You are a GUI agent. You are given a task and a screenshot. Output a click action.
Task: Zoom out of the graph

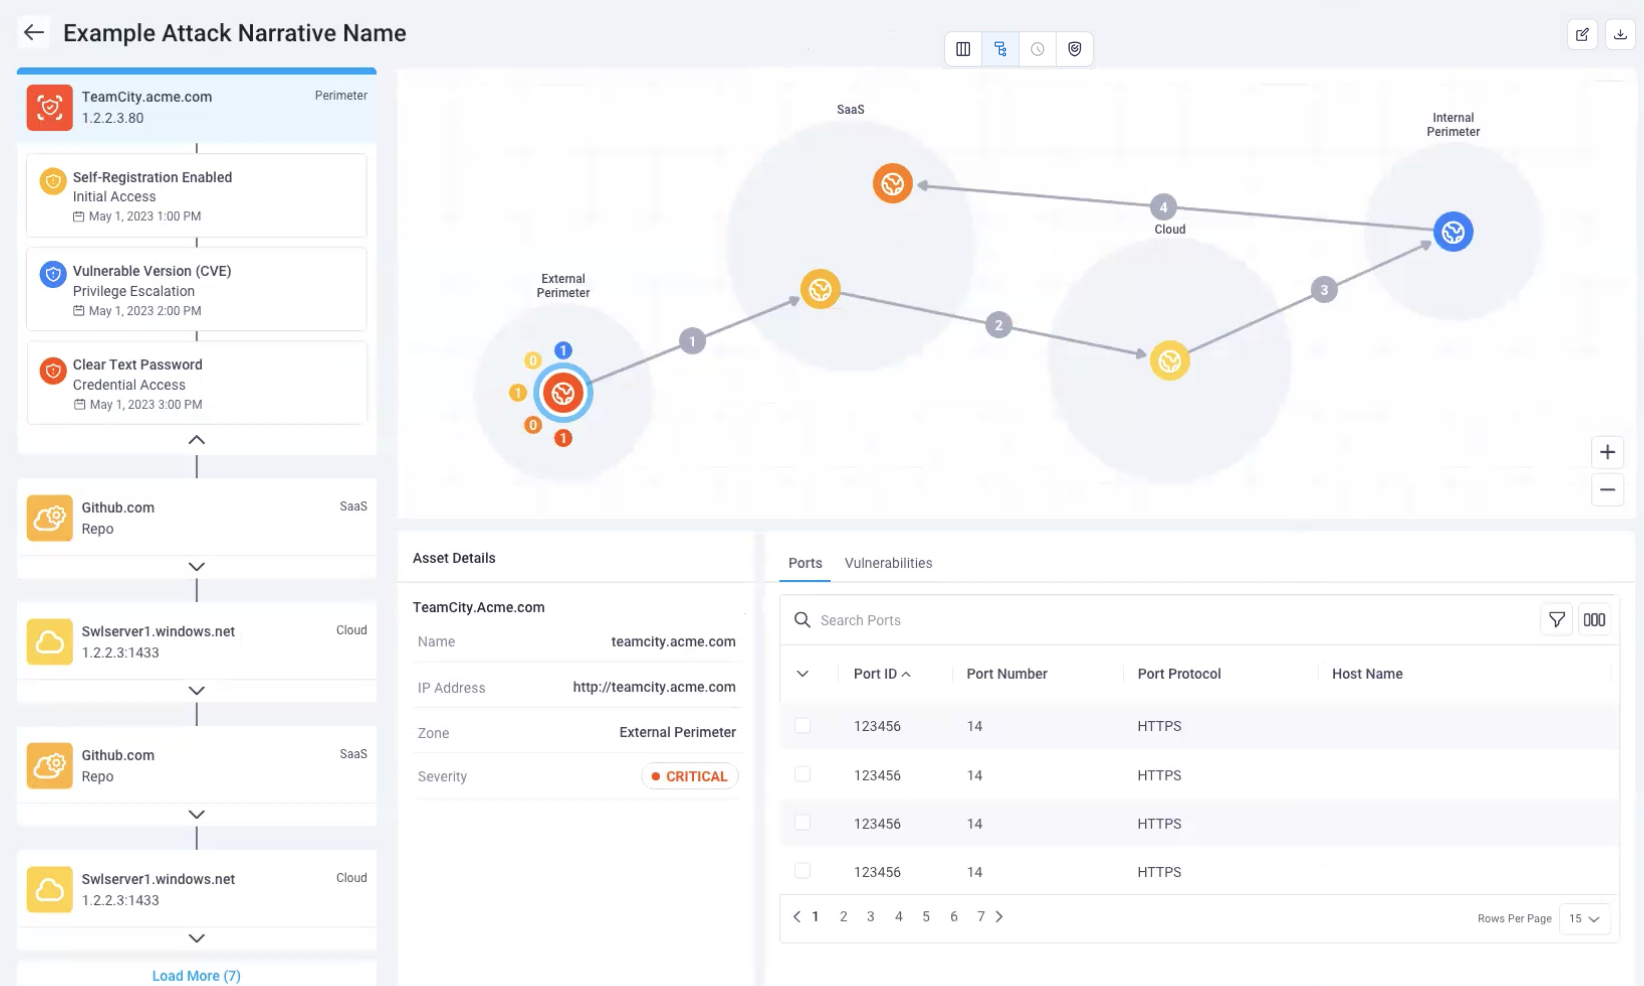[x=1607, y=490]
